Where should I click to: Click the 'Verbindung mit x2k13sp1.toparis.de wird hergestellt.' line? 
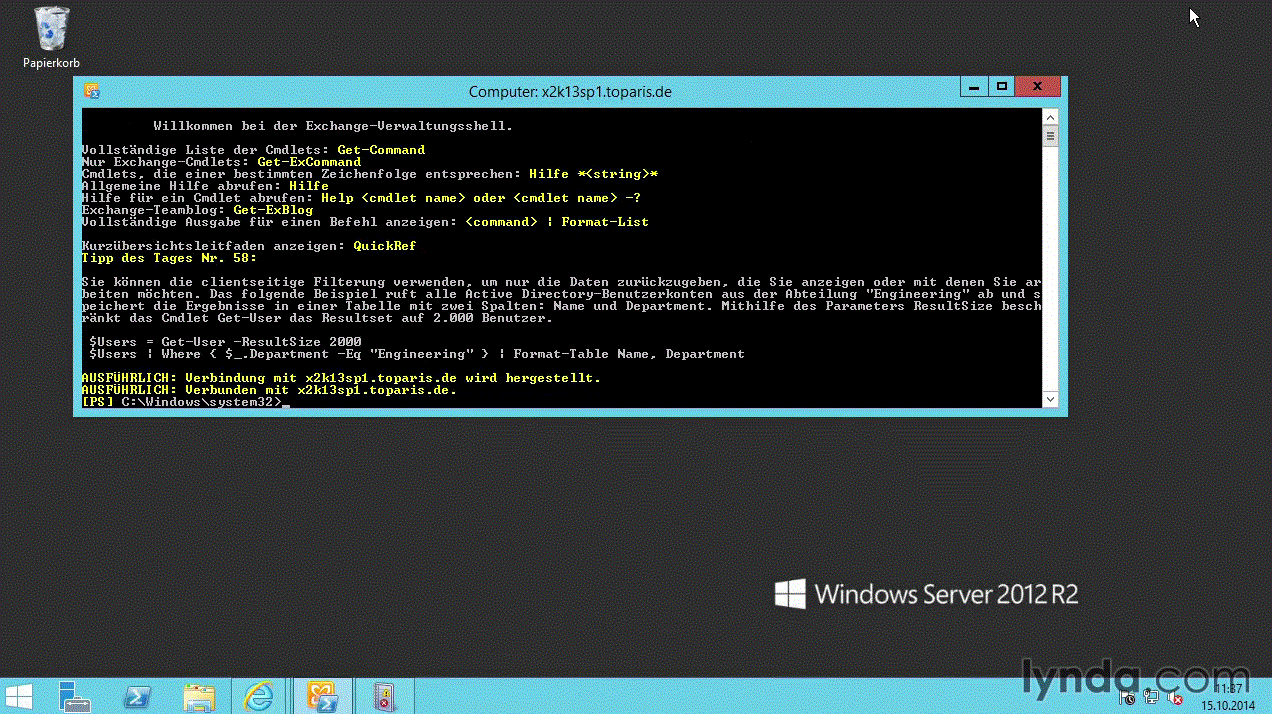coord(341,378)
